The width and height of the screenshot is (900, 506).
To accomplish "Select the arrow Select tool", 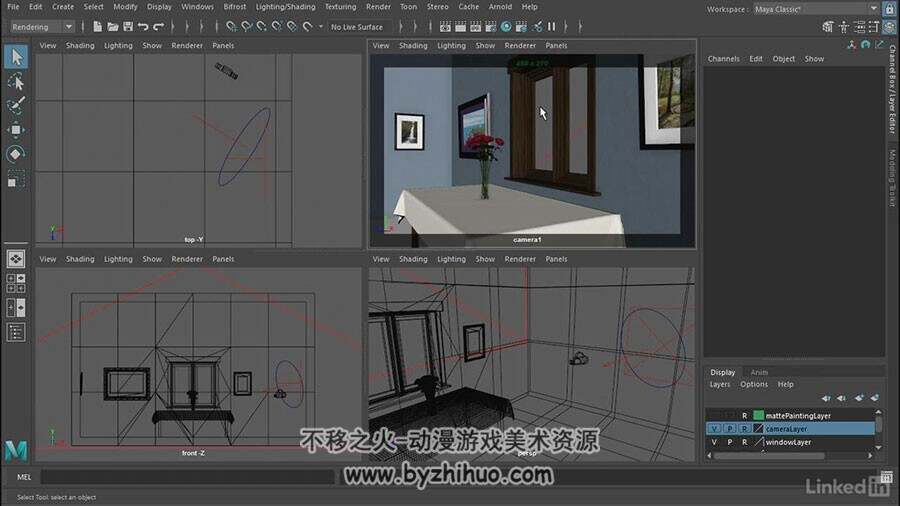I will tap(16, 57).
